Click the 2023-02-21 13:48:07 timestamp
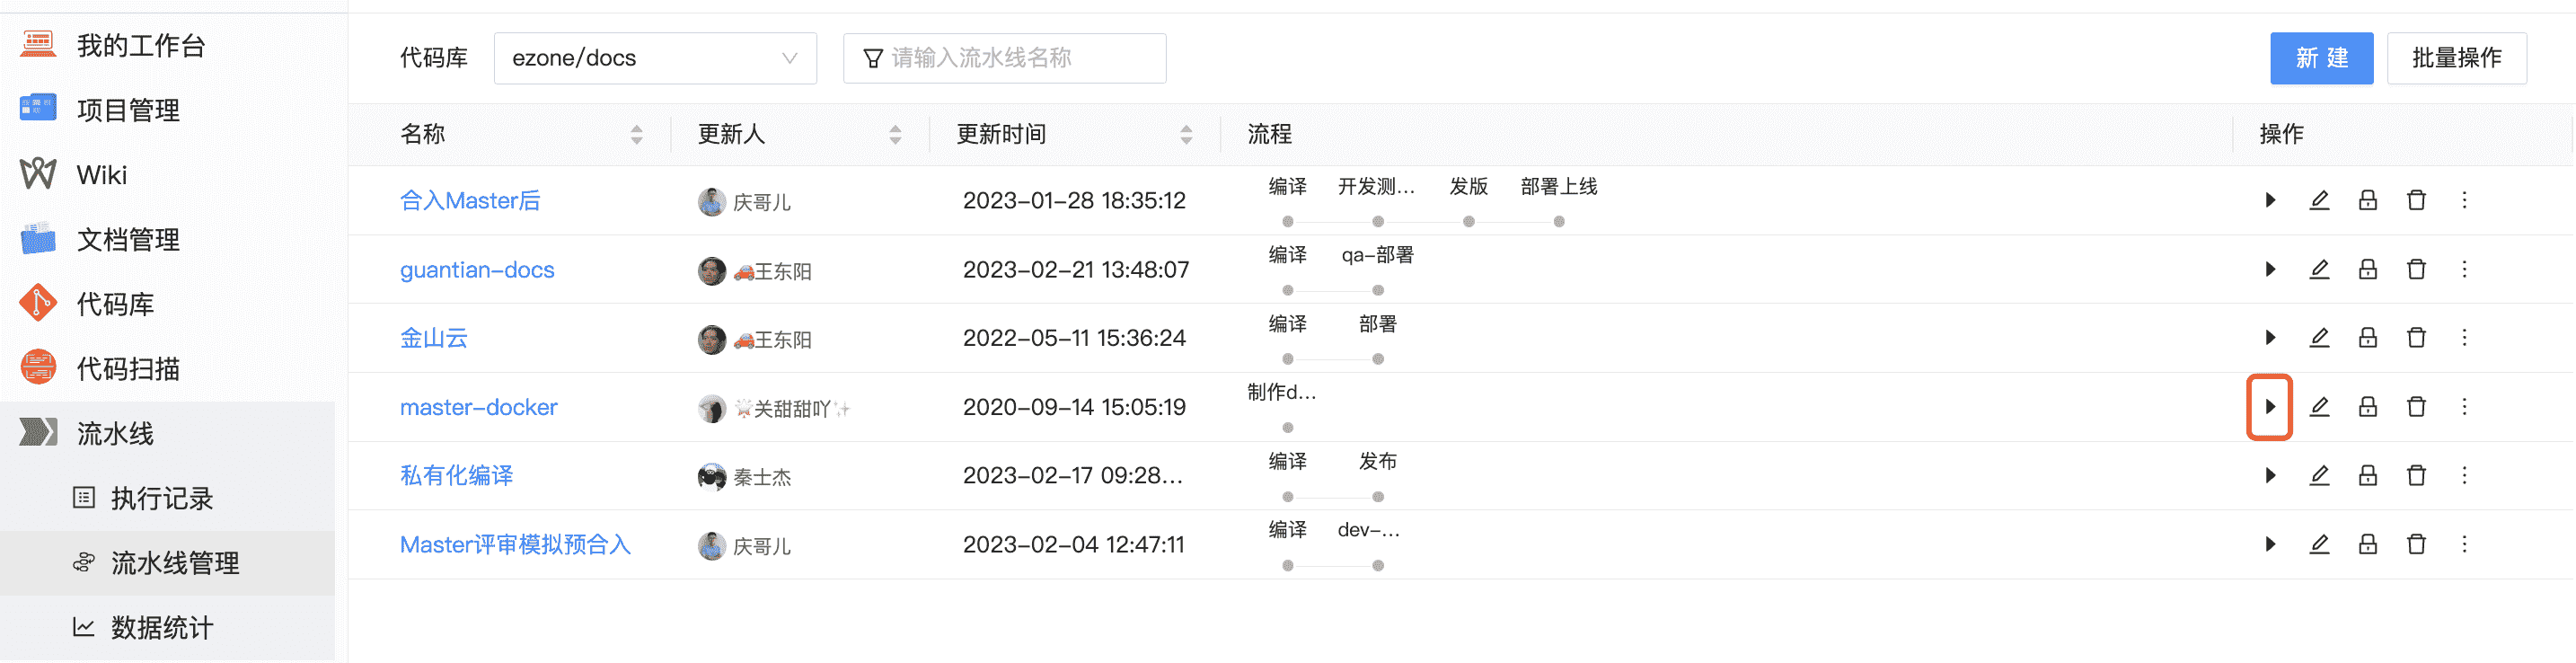This screenshot has width=2576, height=663. pyautogui.click(x=1075, y=270)
